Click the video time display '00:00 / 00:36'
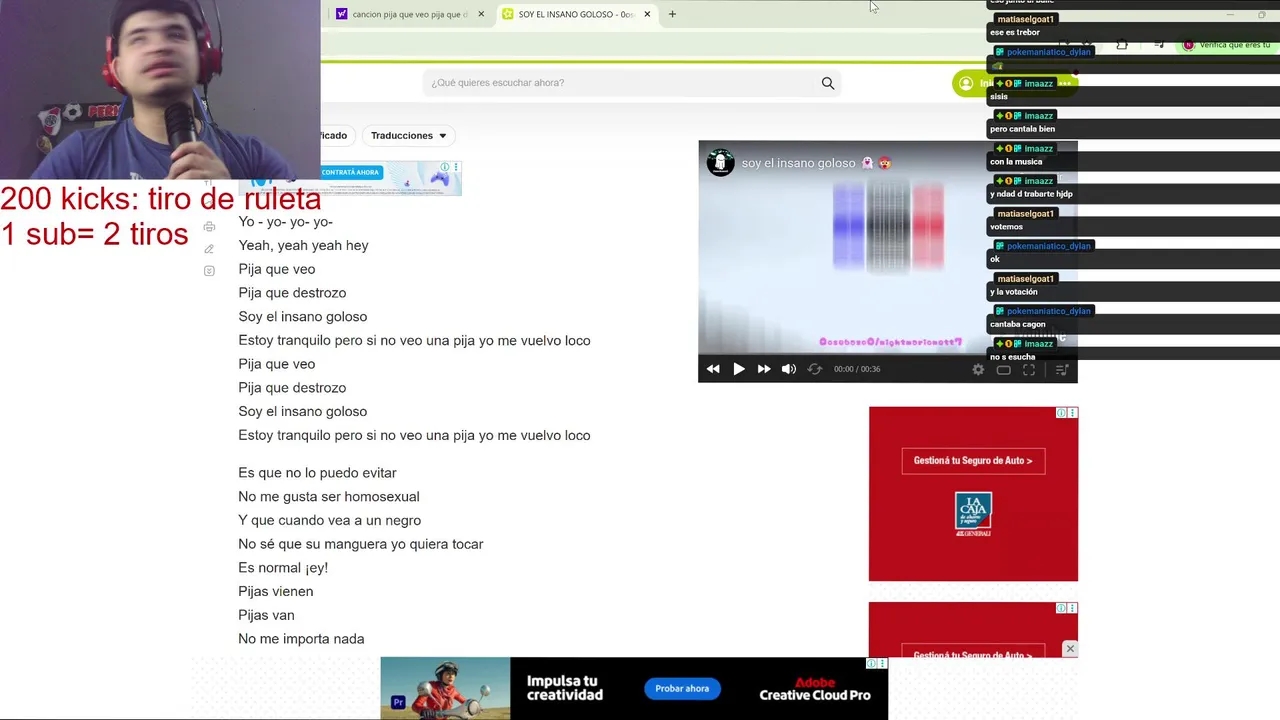Viewport: 1280px width, 720px height. pyautogui.click(x=857, y=369)
